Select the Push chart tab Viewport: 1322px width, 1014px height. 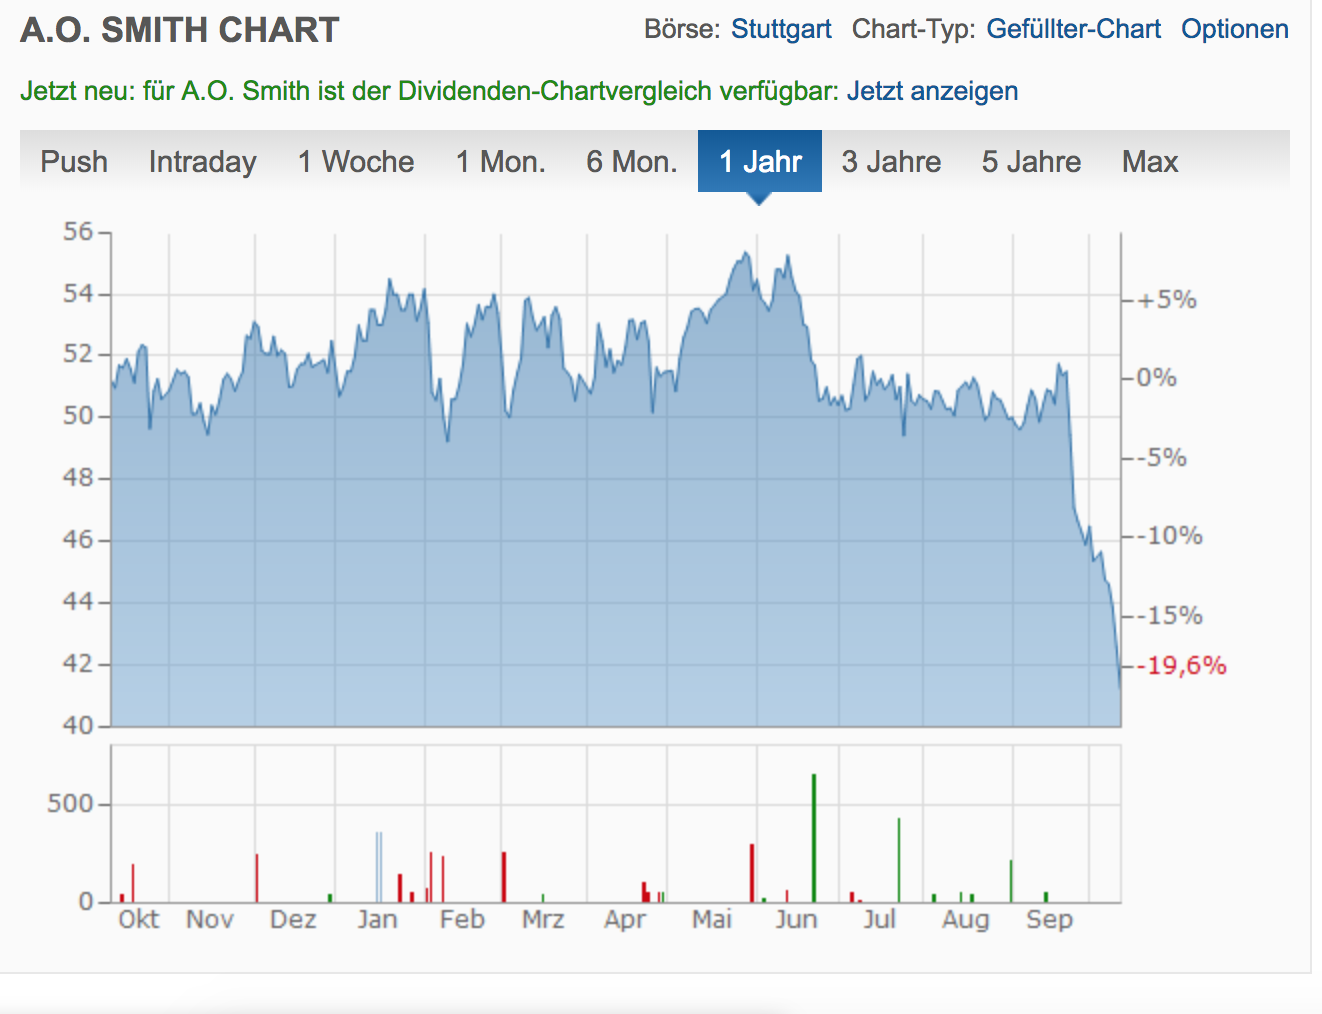74,162
